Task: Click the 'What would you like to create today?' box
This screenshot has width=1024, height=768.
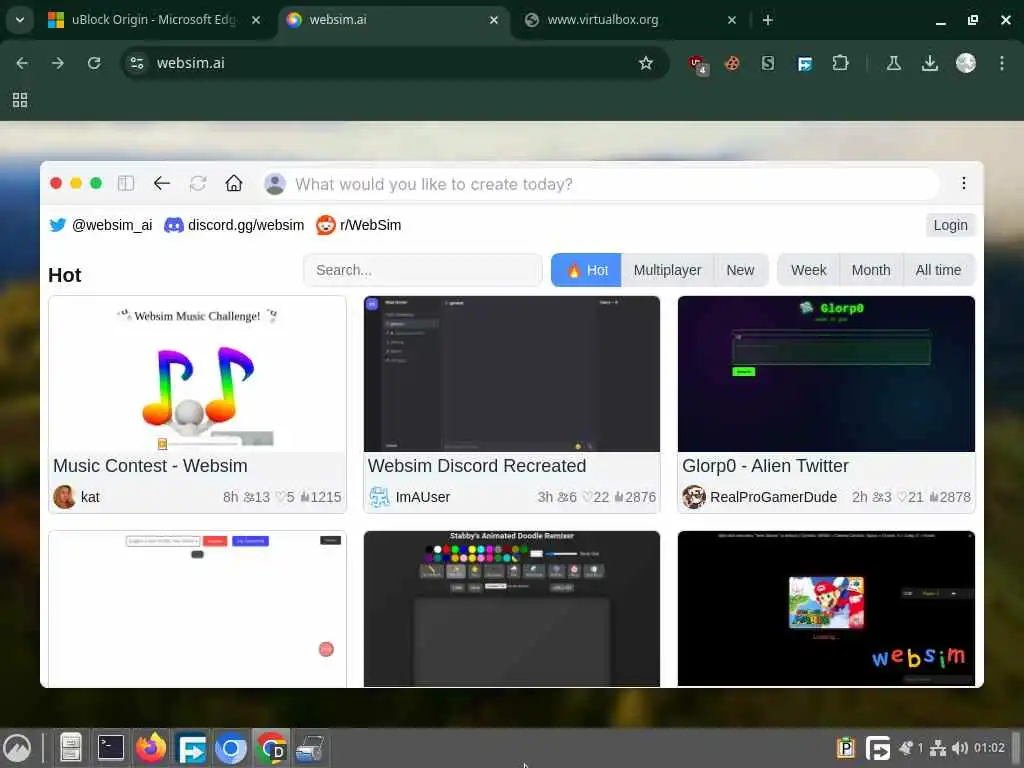Action: (x=601, y=184)
